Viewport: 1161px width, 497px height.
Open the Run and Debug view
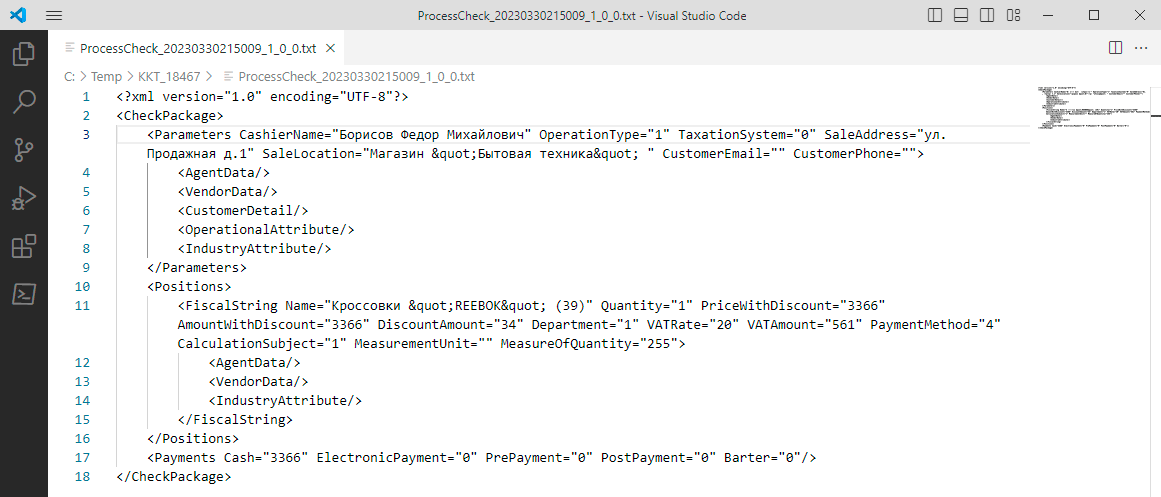(x=24, y=199)
